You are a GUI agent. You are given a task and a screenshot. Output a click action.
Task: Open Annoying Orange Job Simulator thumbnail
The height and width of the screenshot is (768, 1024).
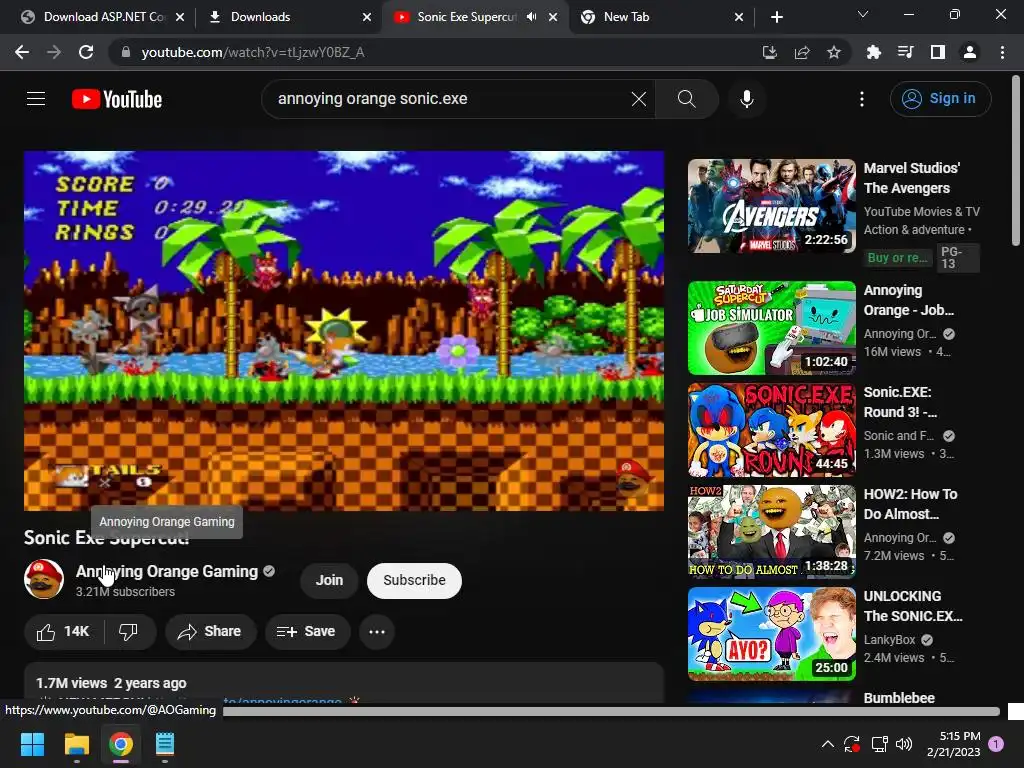coord(771,328)
